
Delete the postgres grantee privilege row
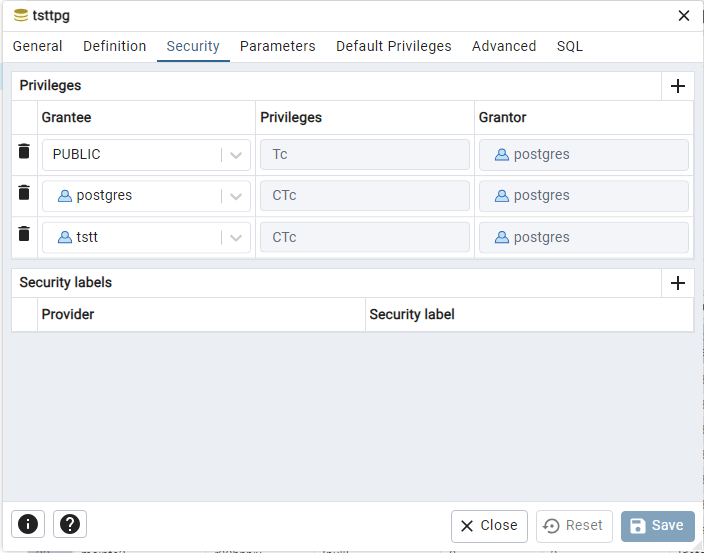(x=24, y=193)
